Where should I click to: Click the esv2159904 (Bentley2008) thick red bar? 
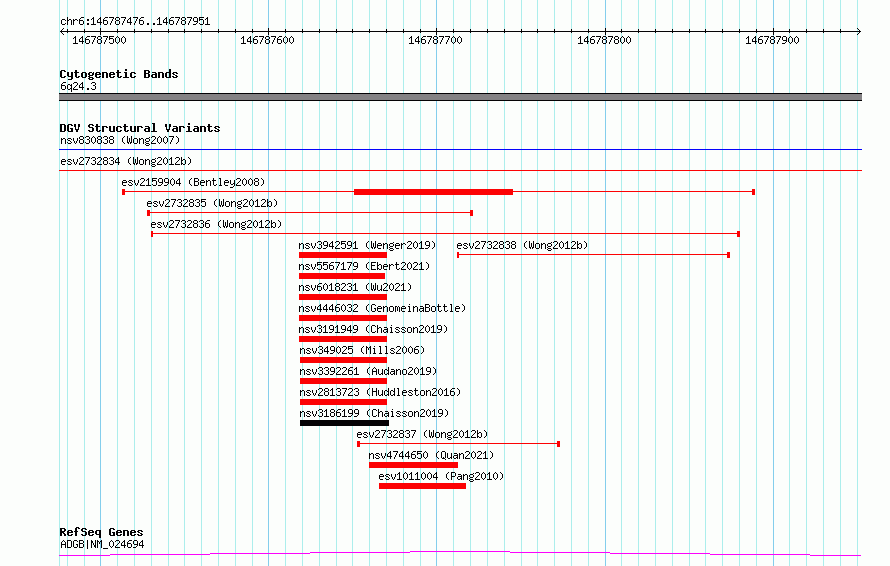433,192
